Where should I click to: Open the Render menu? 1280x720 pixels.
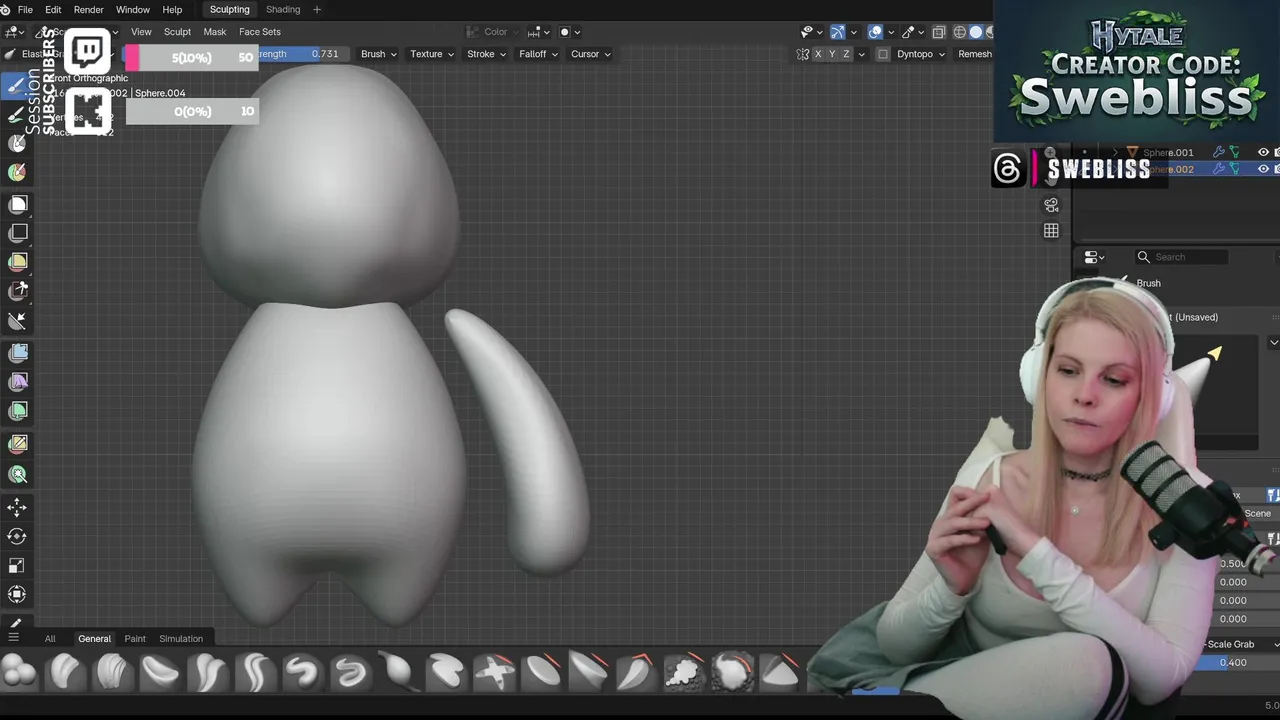tap(89, 10)
